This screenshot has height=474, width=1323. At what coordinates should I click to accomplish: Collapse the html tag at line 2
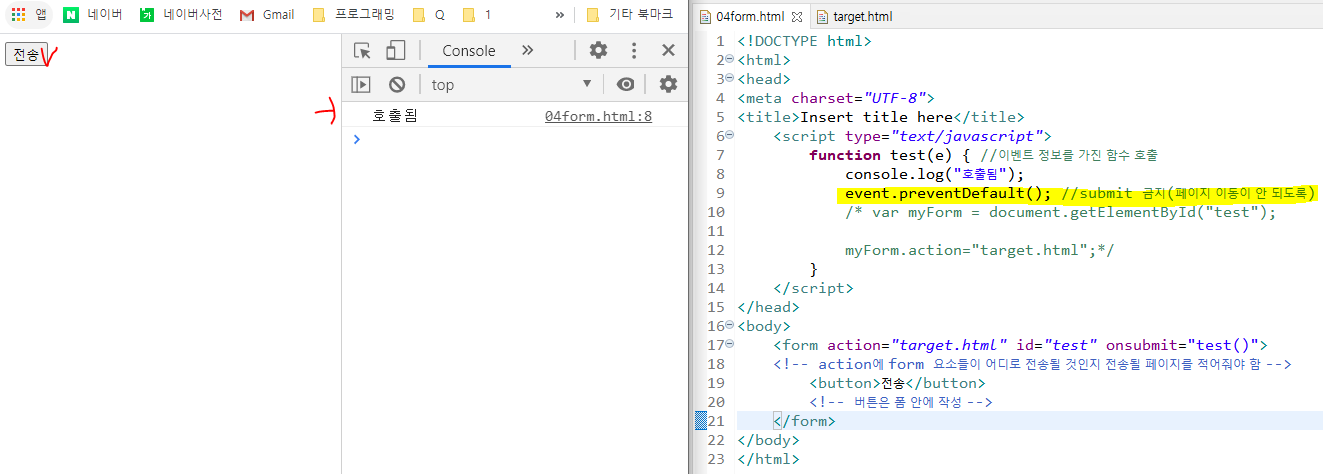coord(729,60)
